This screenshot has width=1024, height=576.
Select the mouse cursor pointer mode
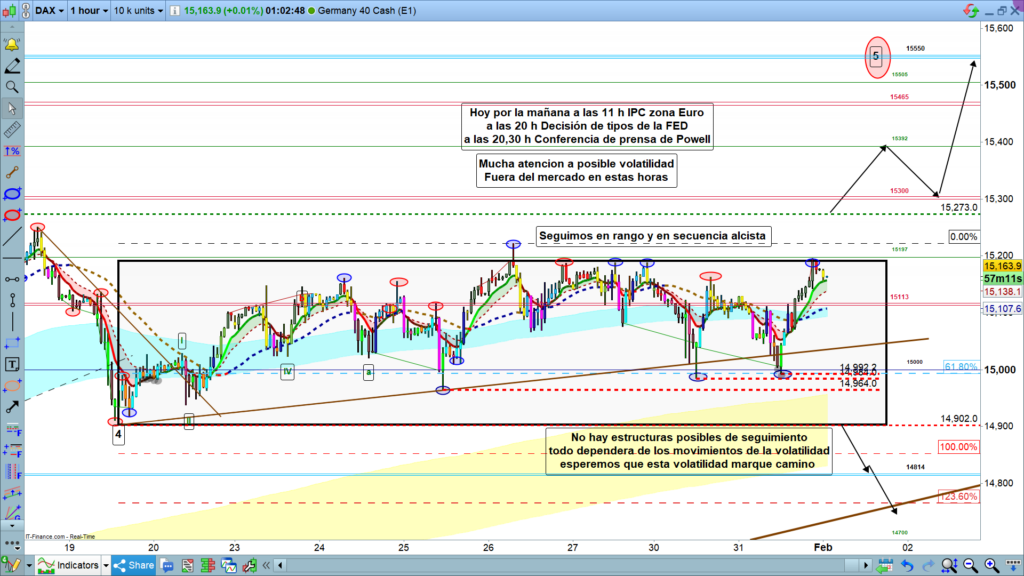[12, 108]
